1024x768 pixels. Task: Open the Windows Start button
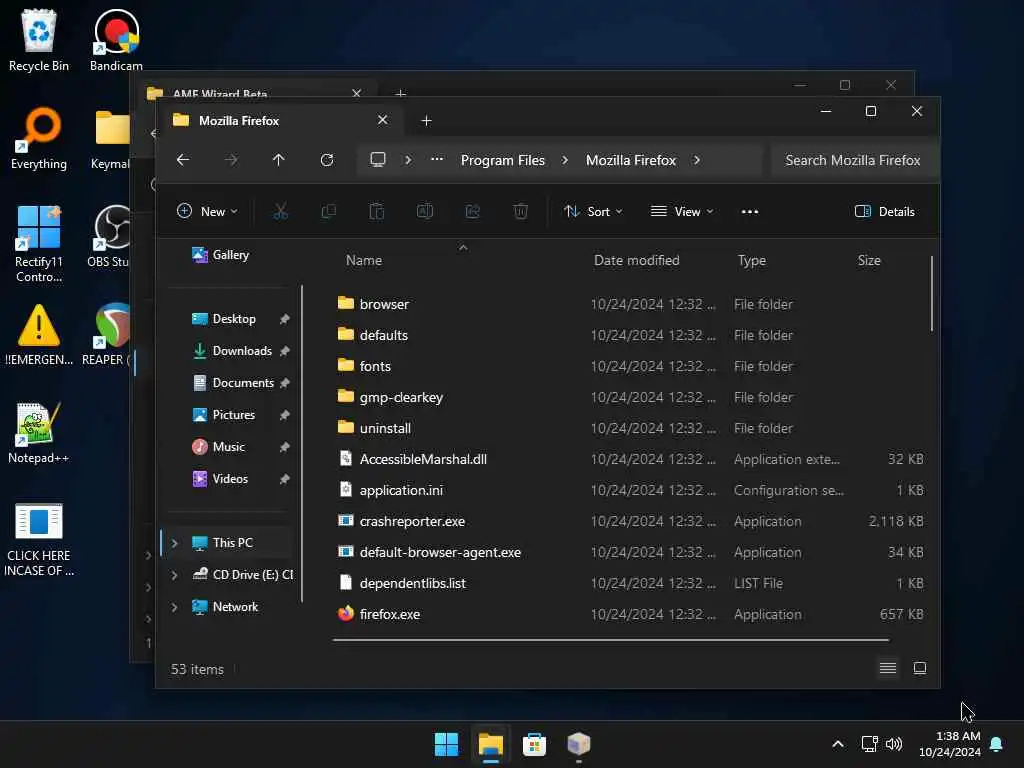tap(447, 744)
